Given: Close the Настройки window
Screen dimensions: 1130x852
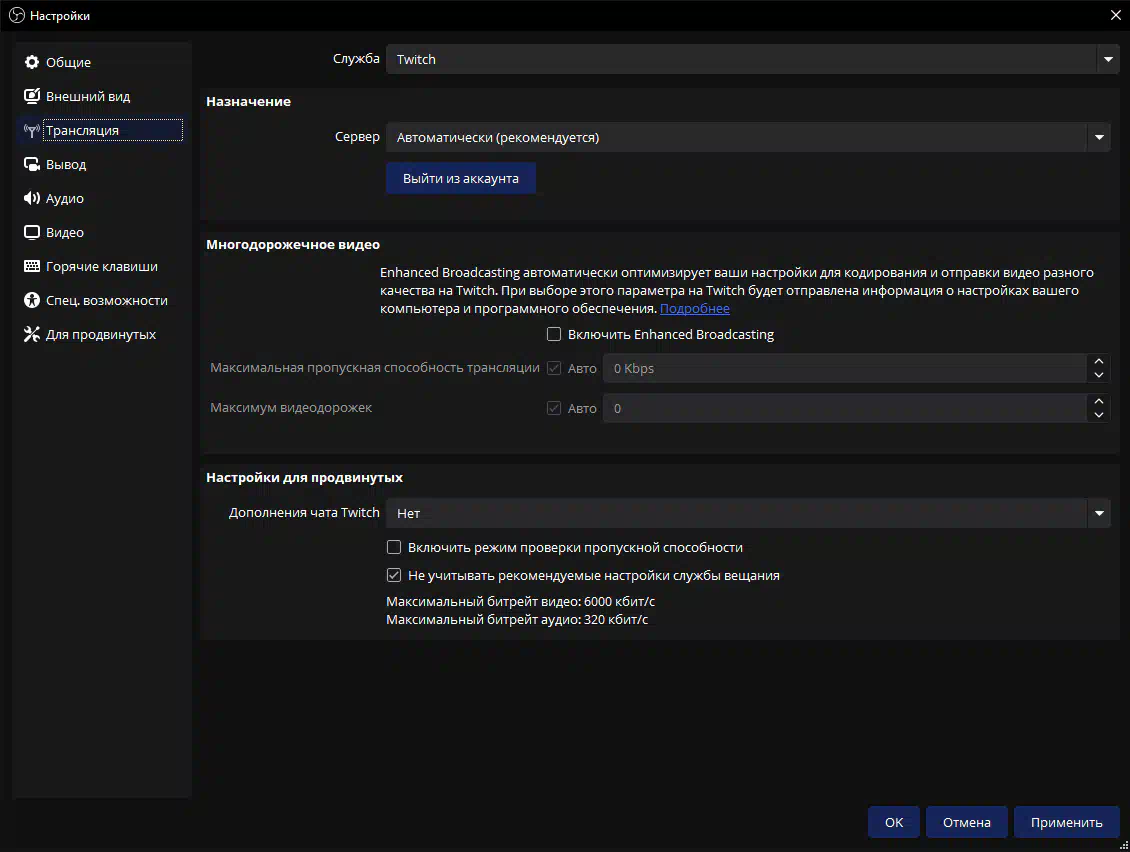Looking at the screenshot, I should pyautogui.click(x=1116, y=15).
